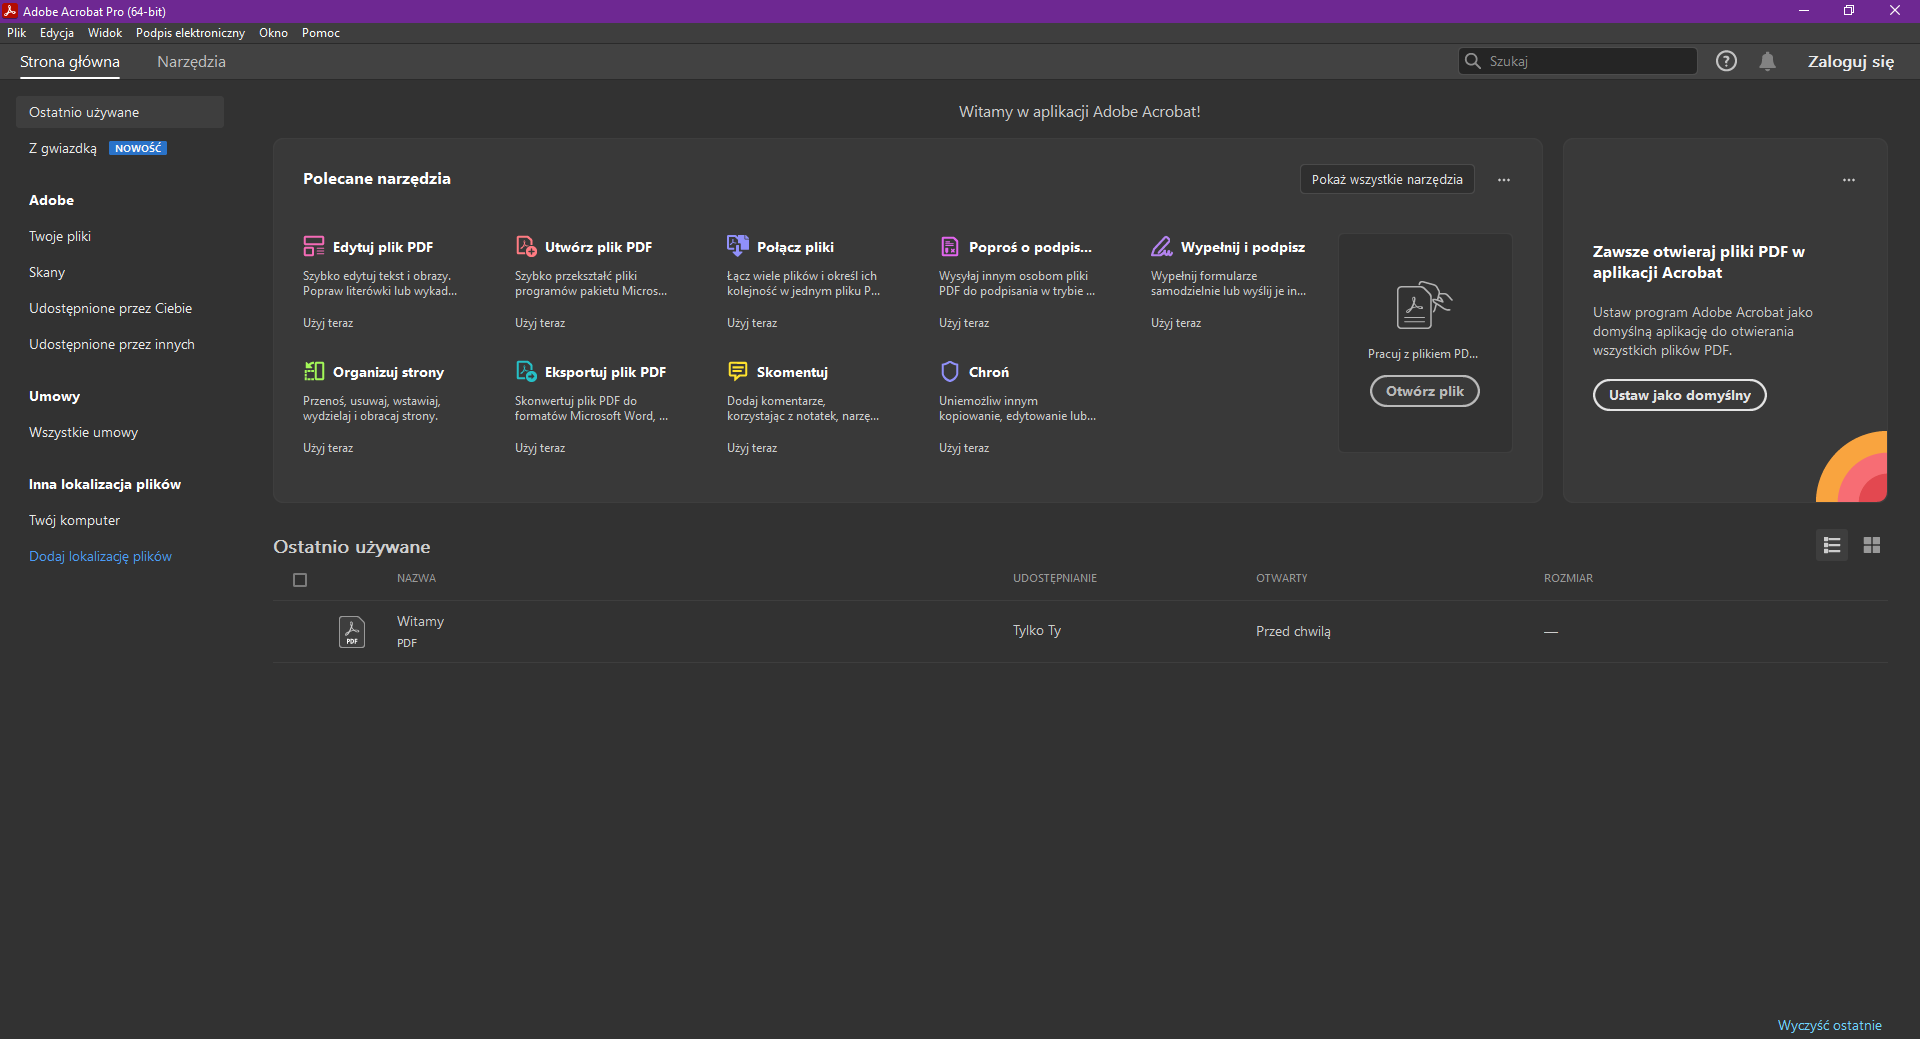Open Twój komputer location
The height and width of the screenshot is (1039, 1920).
(x=74, y=520)
